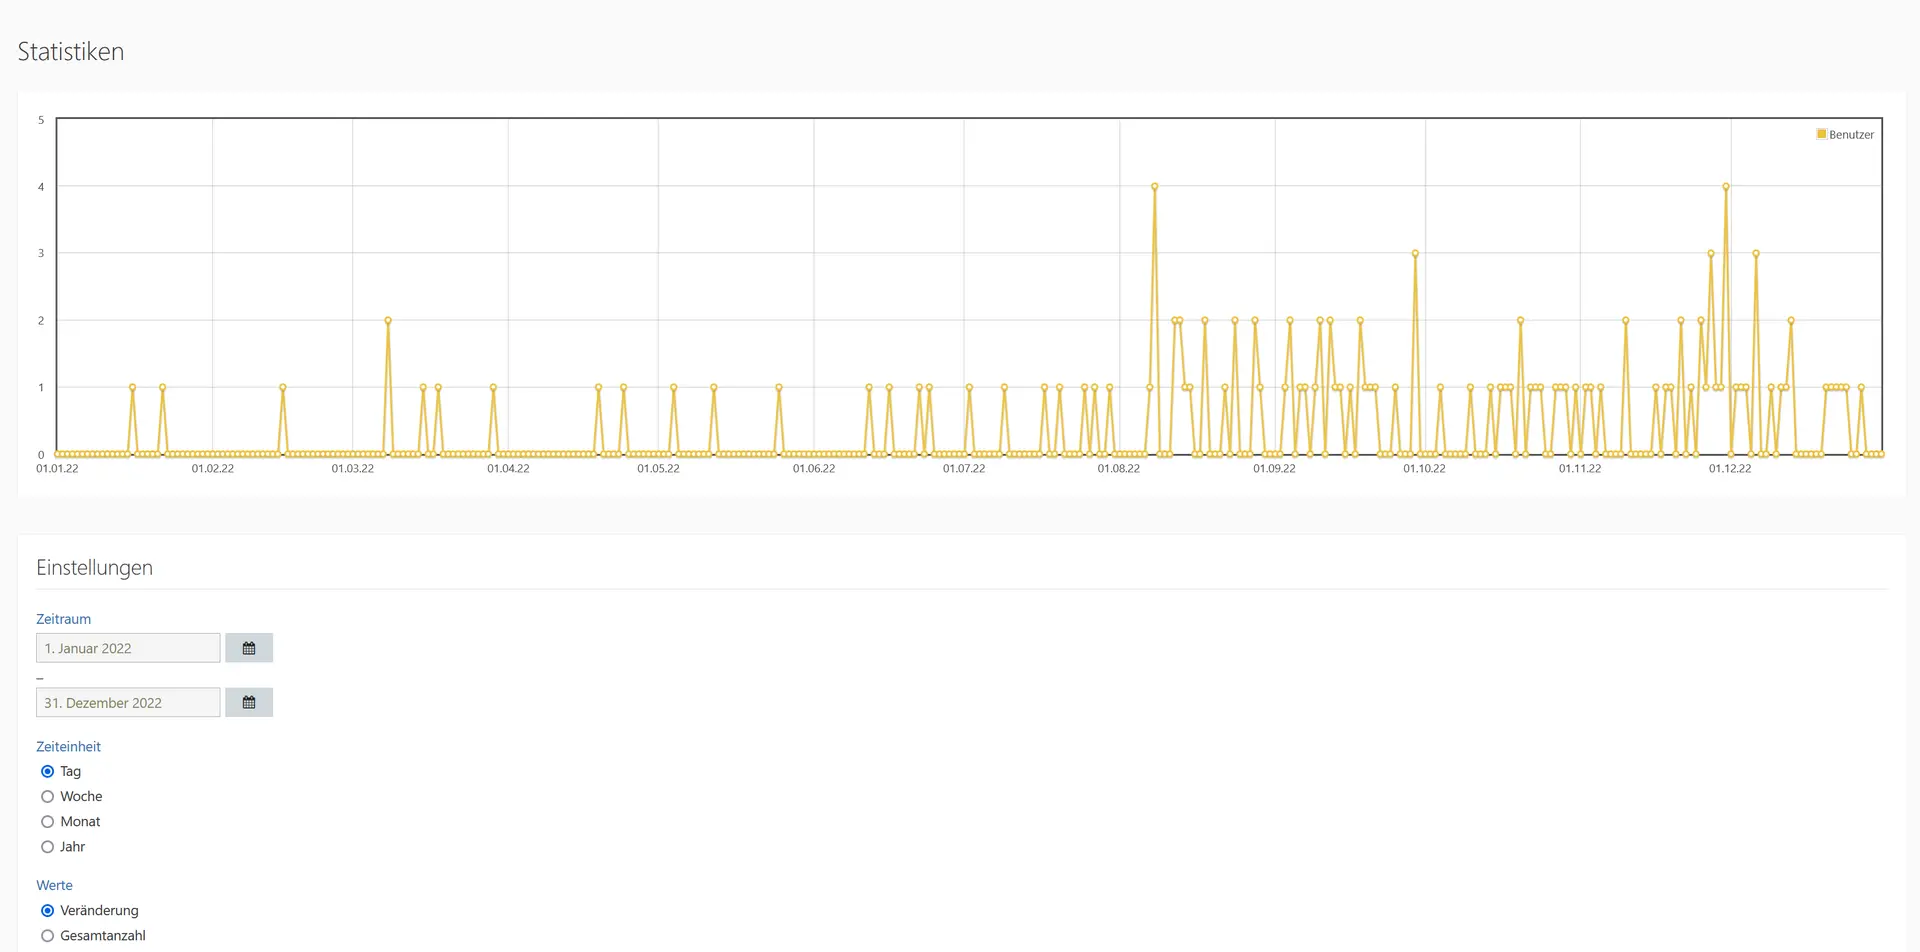Click the 01.05.22 axis label
The image size is (1920, 952).
coord(658,468)
